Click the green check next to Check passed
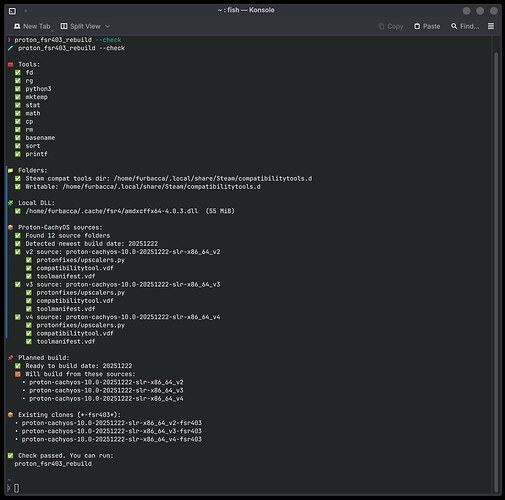This screenshot has height=500, width=505. tap(11, 455)
